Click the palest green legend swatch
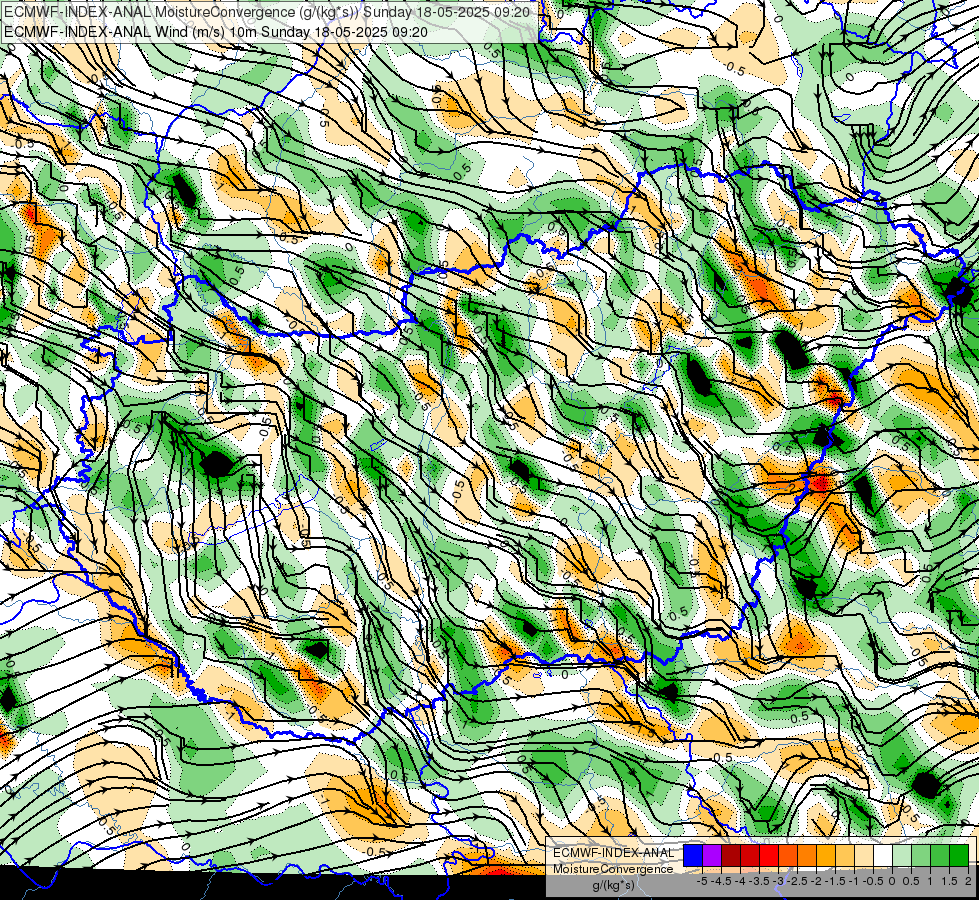Image resolution: width=979 pixels, height=900 pixels. pos(902,855)
